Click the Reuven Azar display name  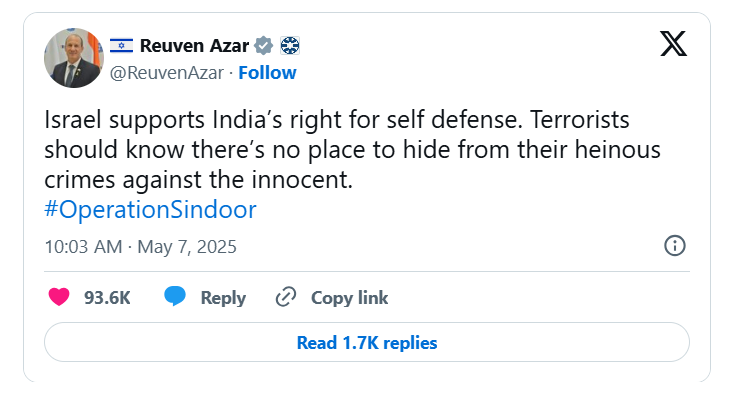194,46
